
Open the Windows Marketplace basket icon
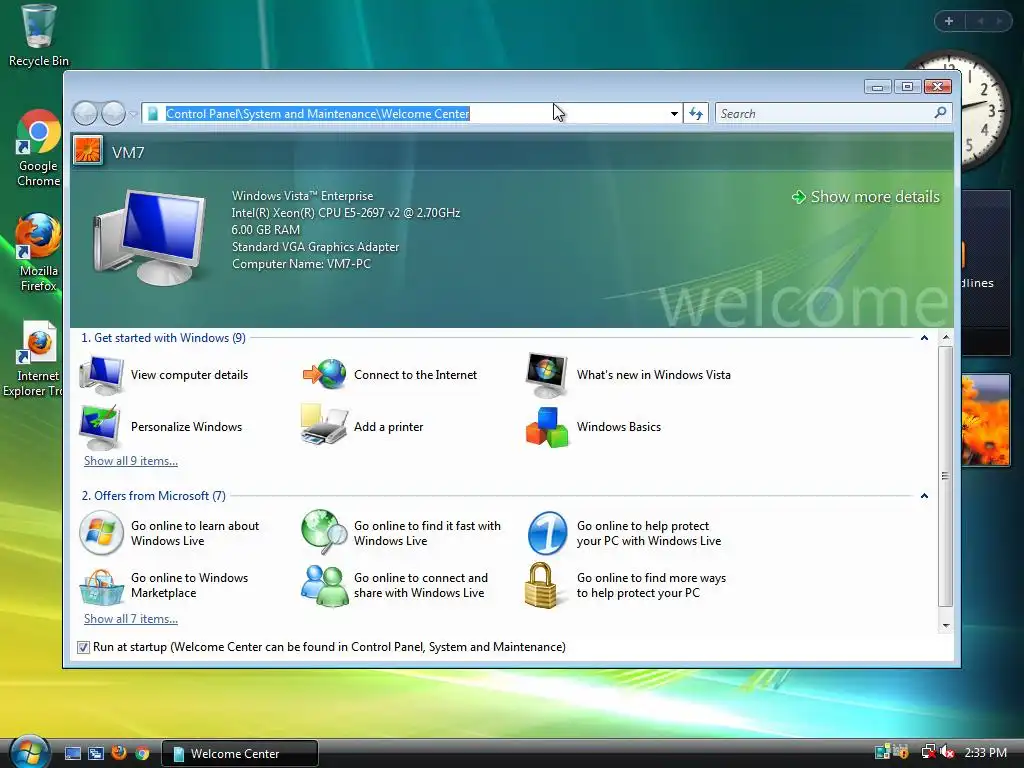point(101,586)
